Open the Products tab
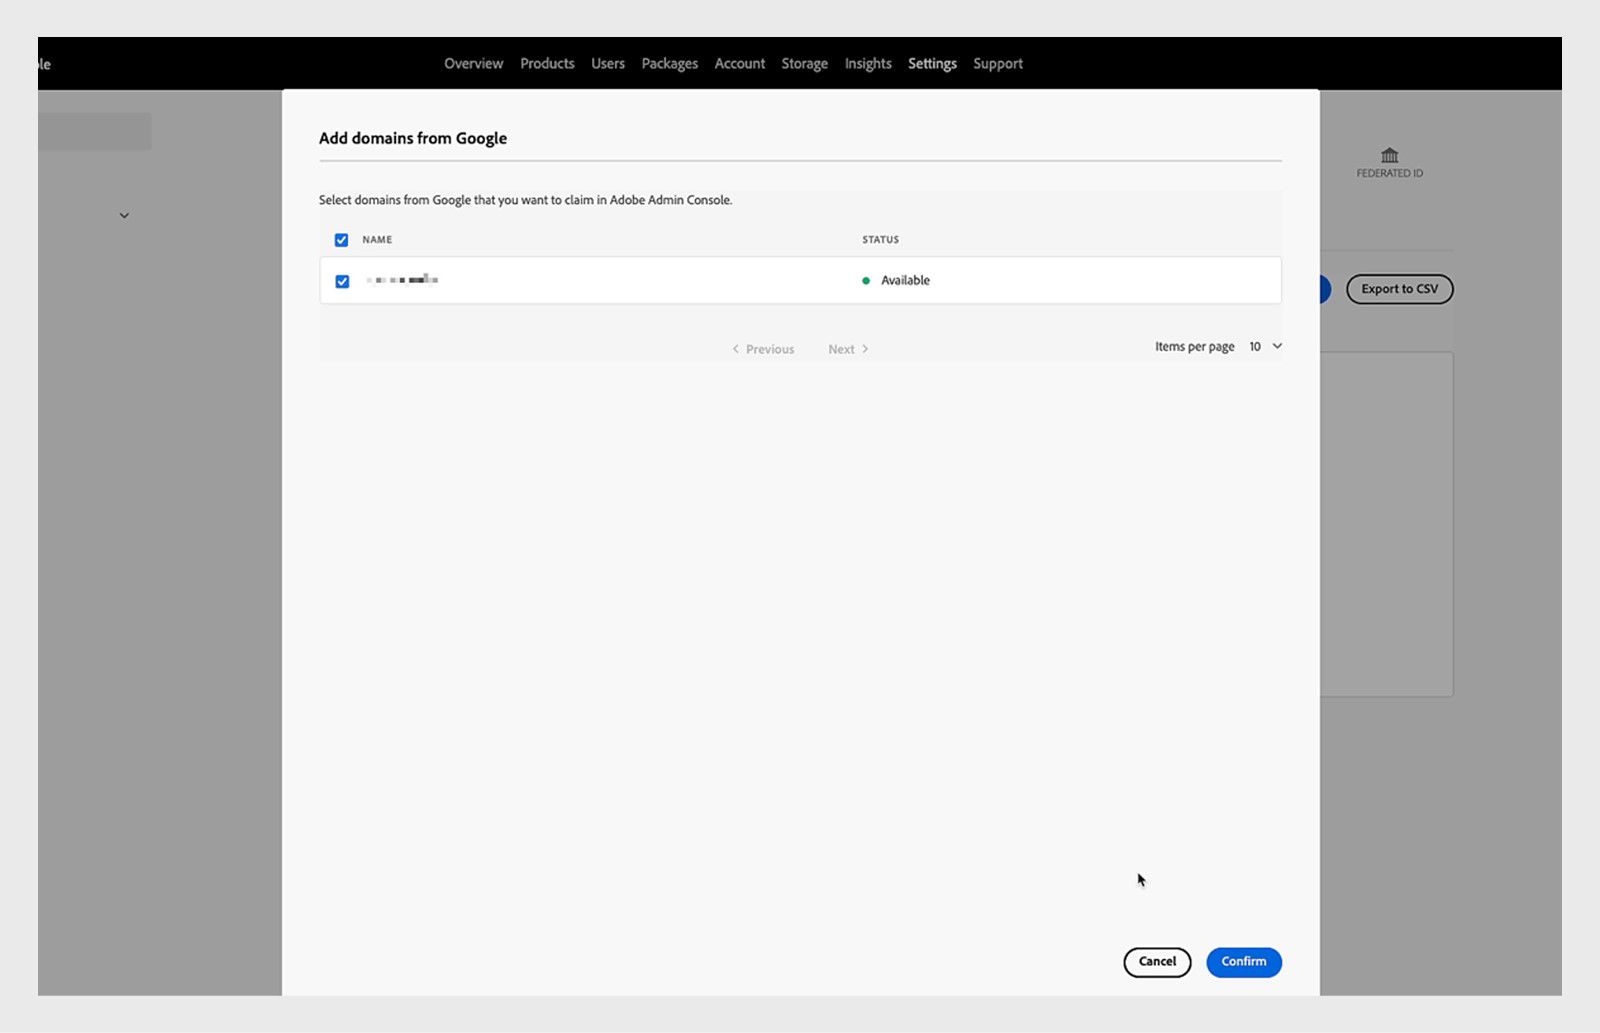Screen dimensions: 1600x1033 pos(547,64)
